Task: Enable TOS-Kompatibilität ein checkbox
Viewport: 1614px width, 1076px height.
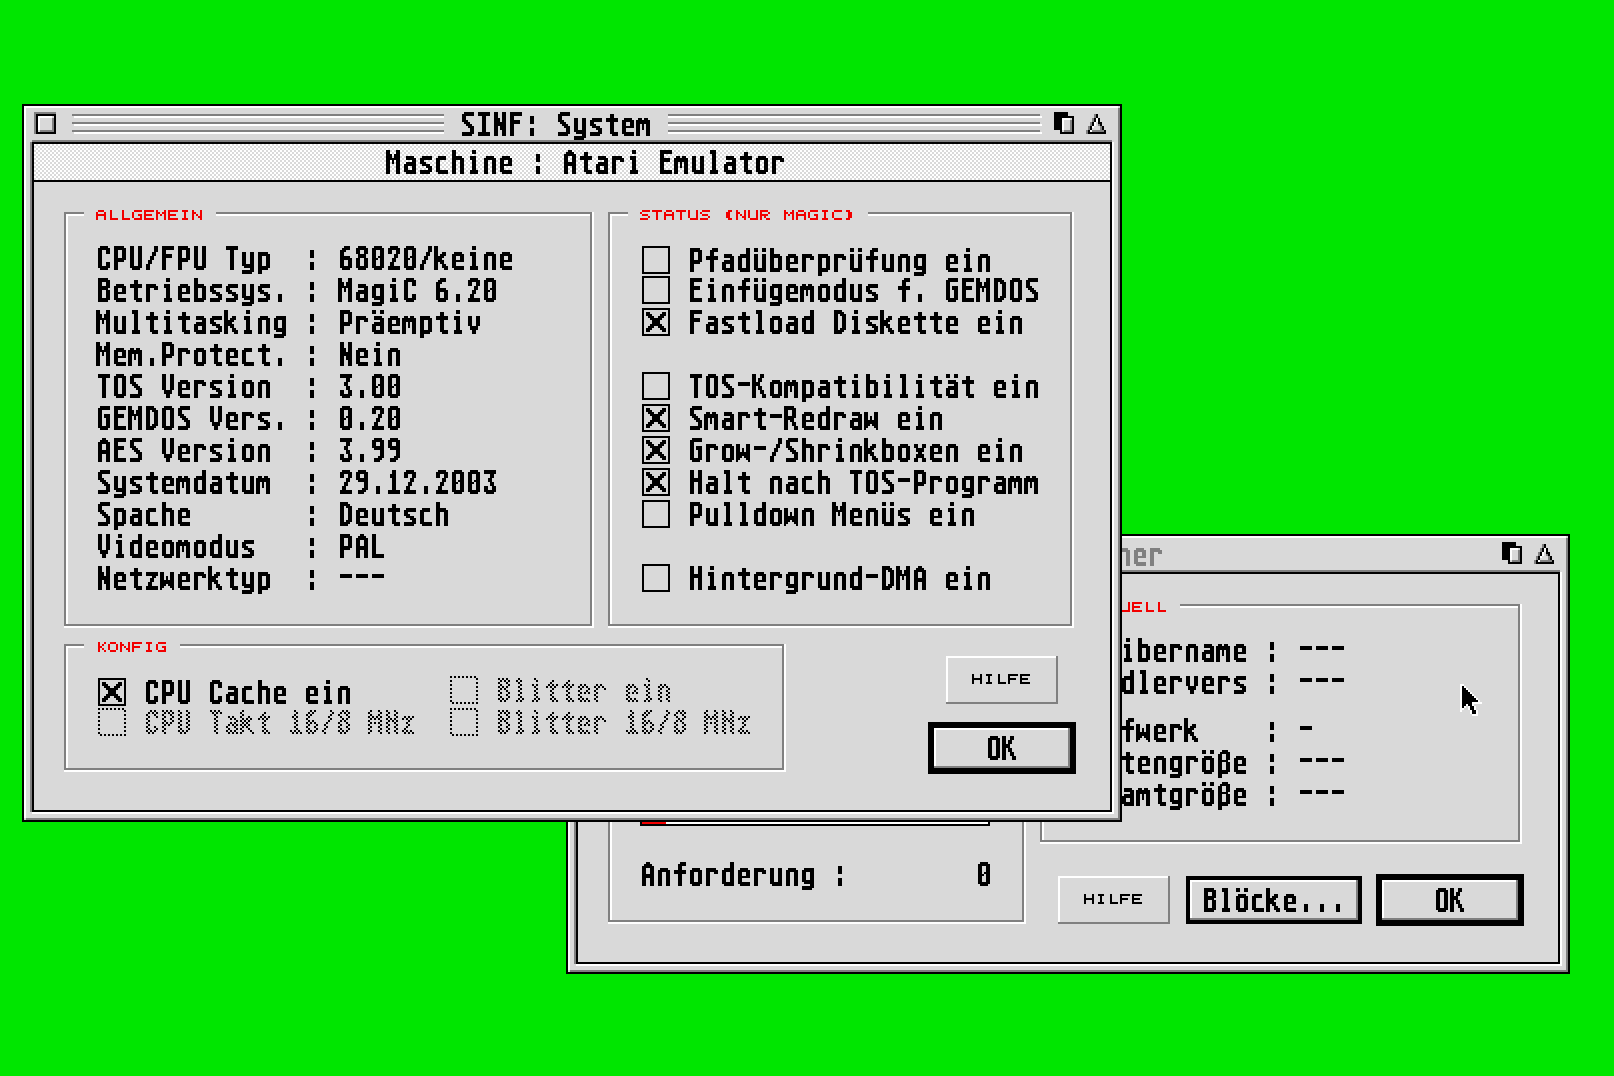Action: 656,386
